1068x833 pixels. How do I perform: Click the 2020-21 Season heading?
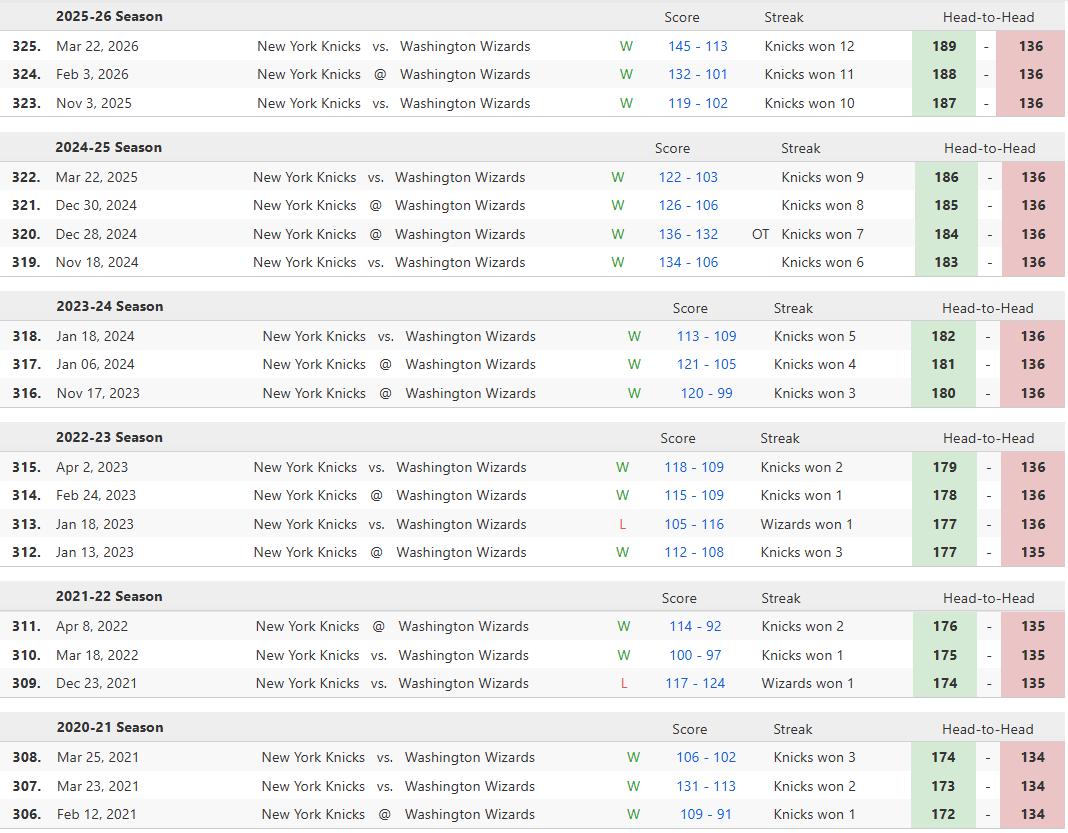[x=109, y=727]
